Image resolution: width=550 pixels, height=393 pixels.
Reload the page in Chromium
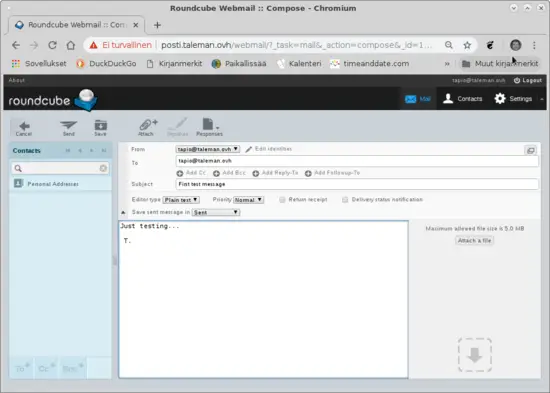pos(53,45)
